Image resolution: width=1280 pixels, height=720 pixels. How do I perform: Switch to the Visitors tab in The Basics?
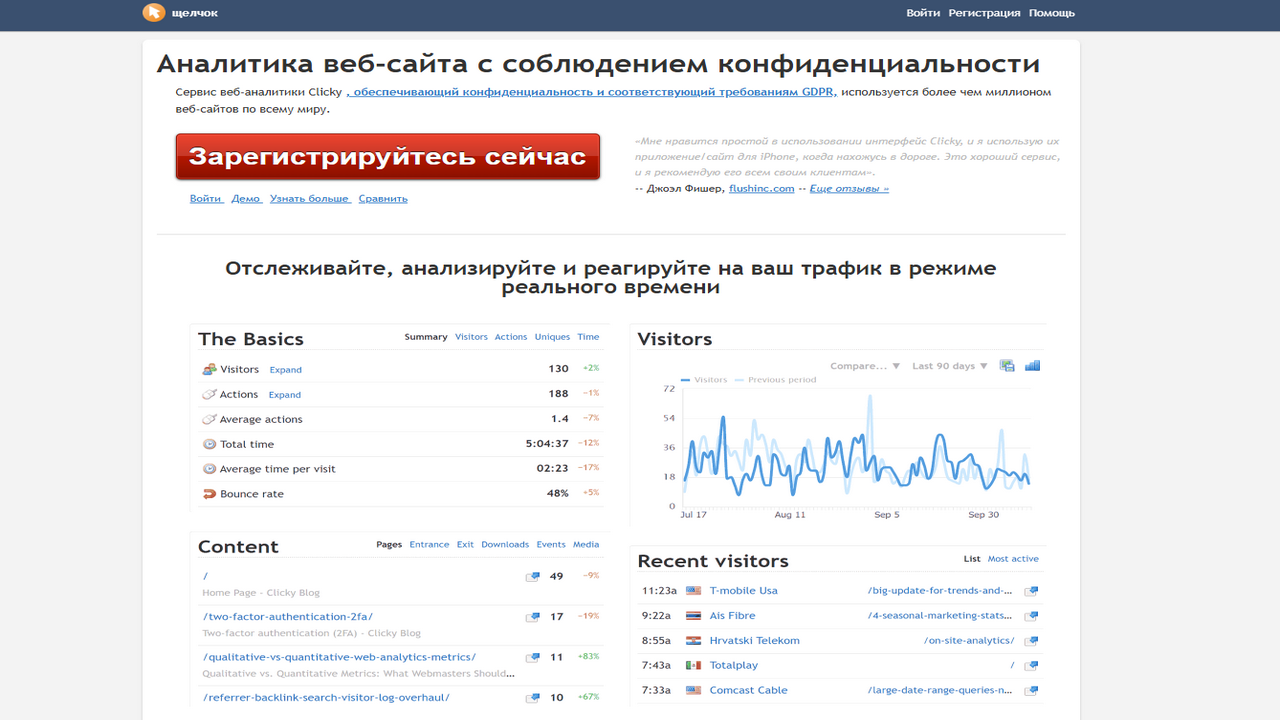pyautogui.click(x=471, y=337)
